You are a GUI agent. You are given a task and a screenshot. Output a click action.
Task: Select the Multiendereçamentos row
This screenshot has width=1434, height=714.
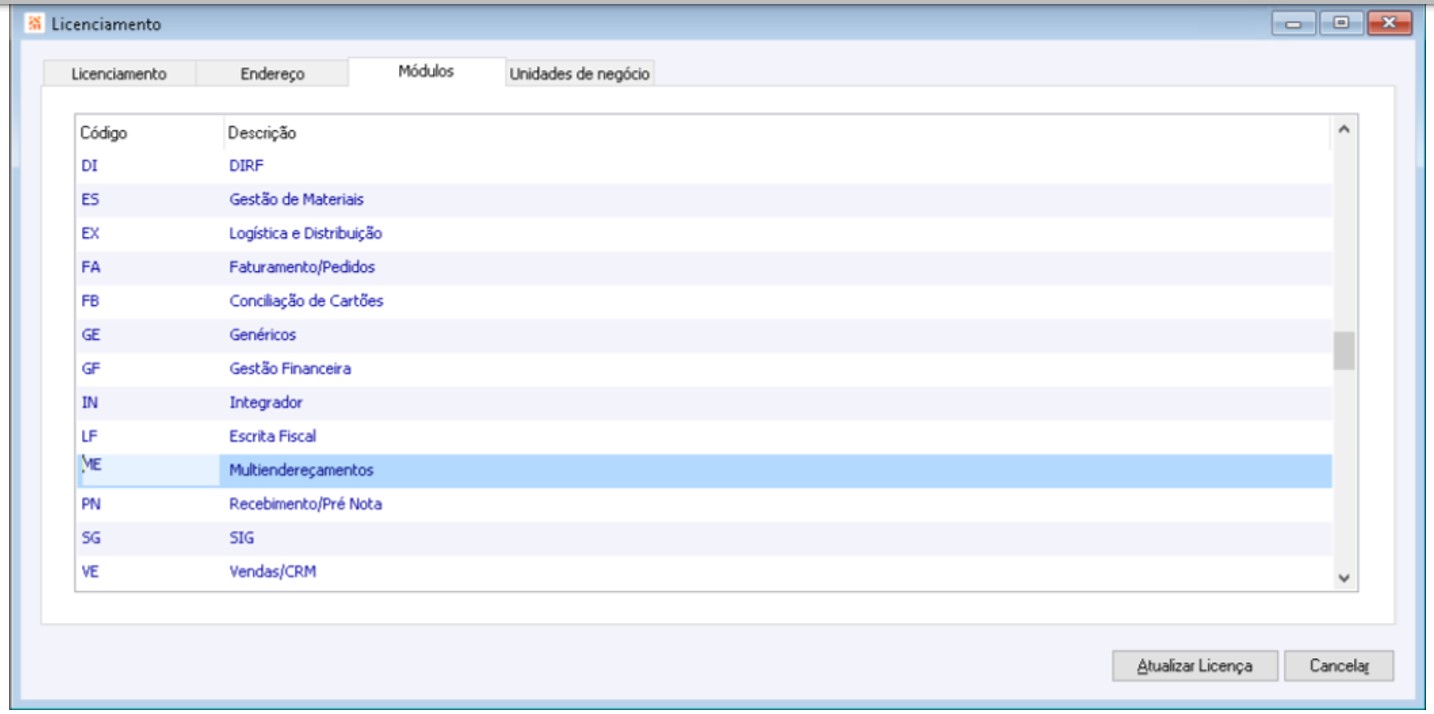point(704,471)
